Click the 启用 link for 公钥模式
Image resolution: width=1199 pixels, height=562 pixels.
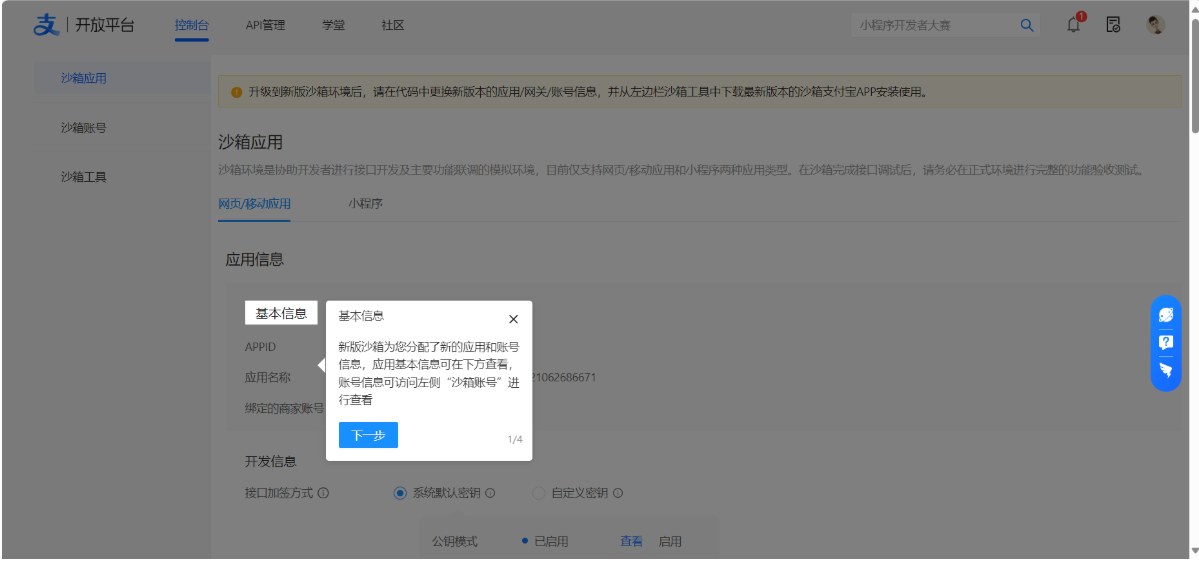click(x=670, y=541)
